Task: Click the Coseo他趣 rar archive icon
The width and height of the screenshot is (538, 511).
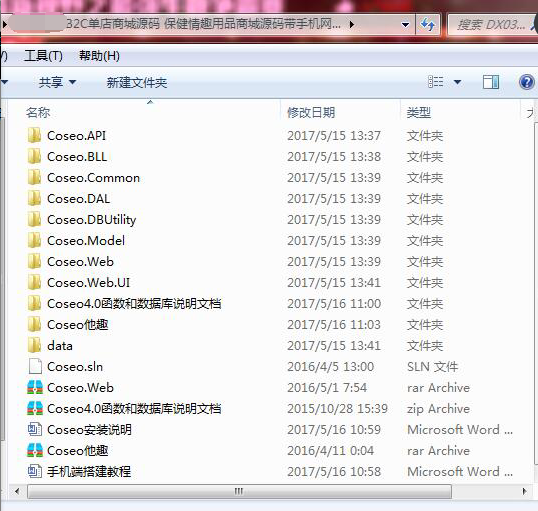Action: click(x=35, y=450)
